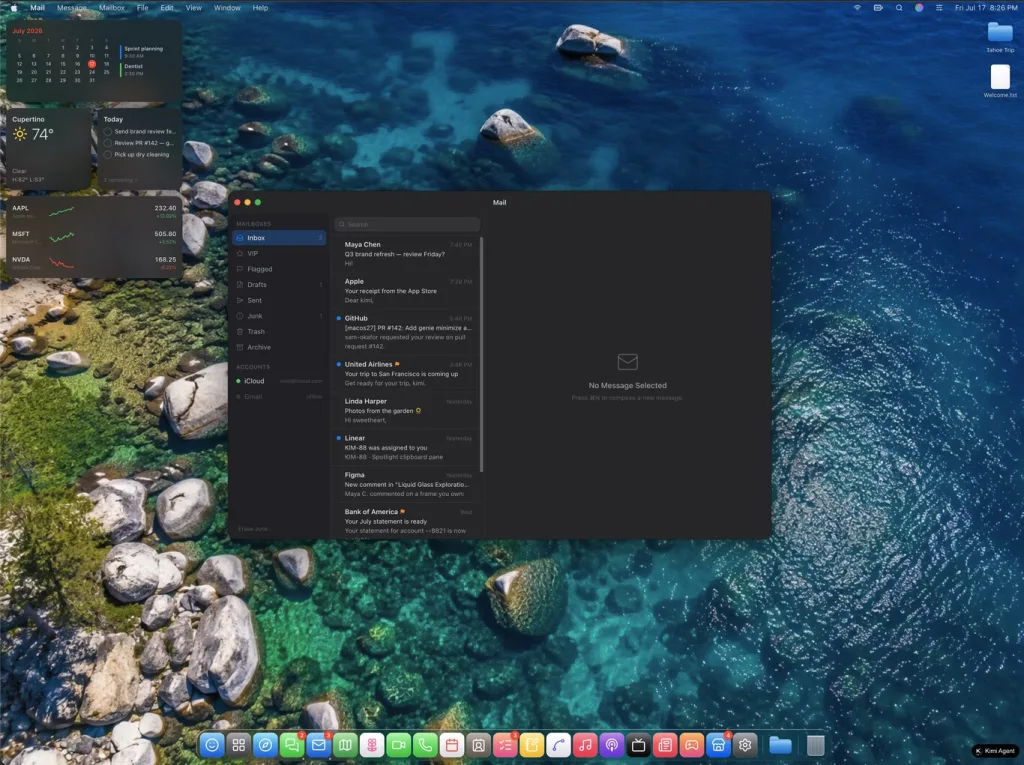
Task: Open the File menu
Action: click(x=142, y=8)
